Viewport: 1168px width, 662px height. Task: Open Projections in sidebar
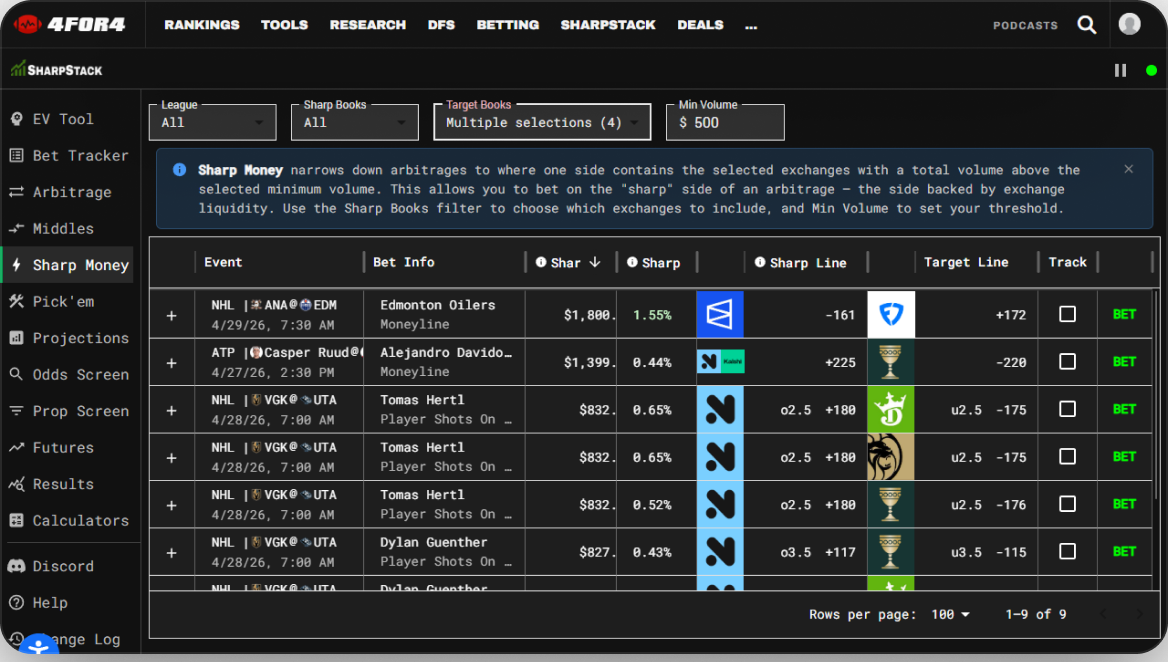(70, 338)
